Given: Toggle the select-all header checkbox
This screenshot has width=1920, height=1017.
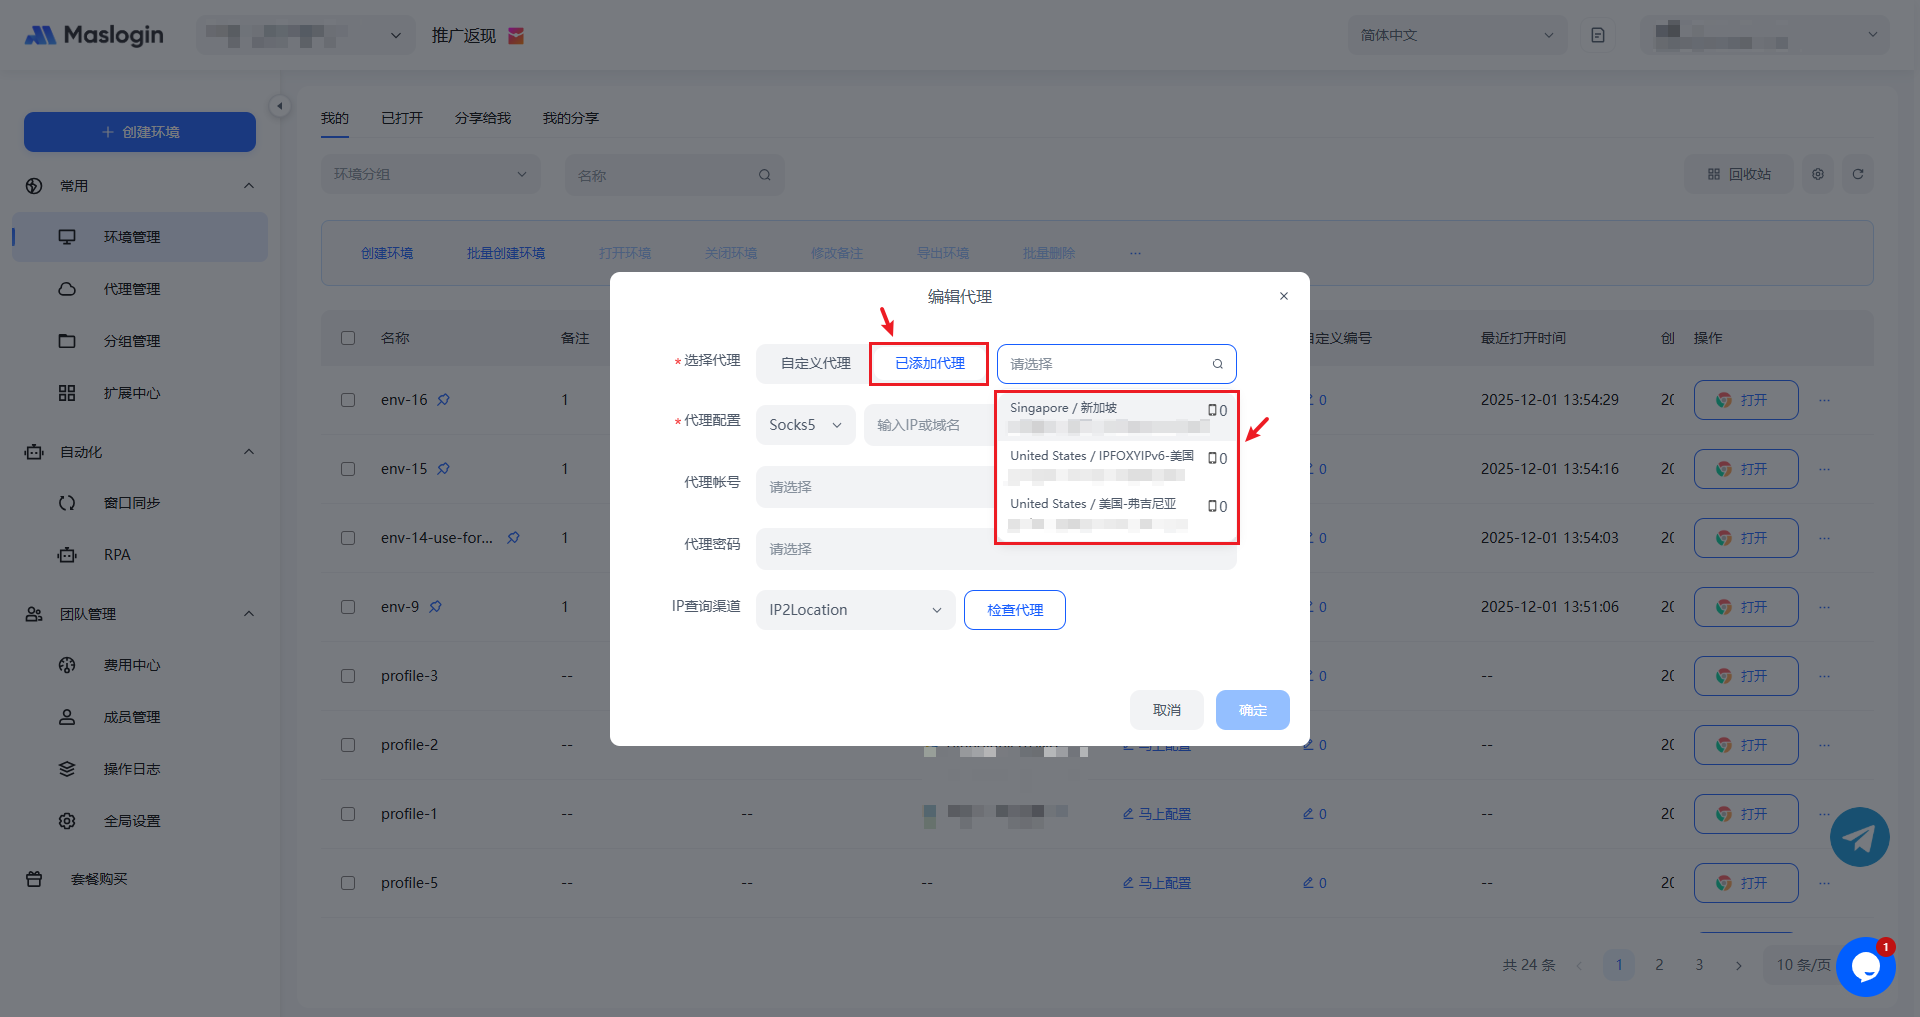Looking at the screenshot, I should 348,338.
